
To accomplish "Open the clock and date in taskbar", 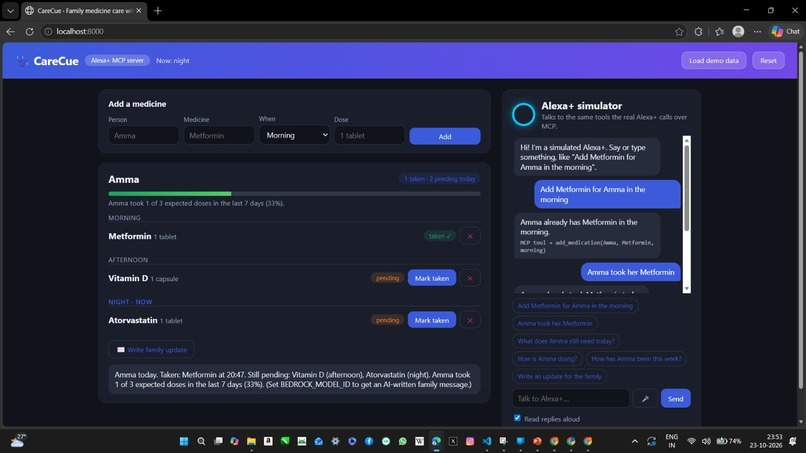I will click(766, 441).
